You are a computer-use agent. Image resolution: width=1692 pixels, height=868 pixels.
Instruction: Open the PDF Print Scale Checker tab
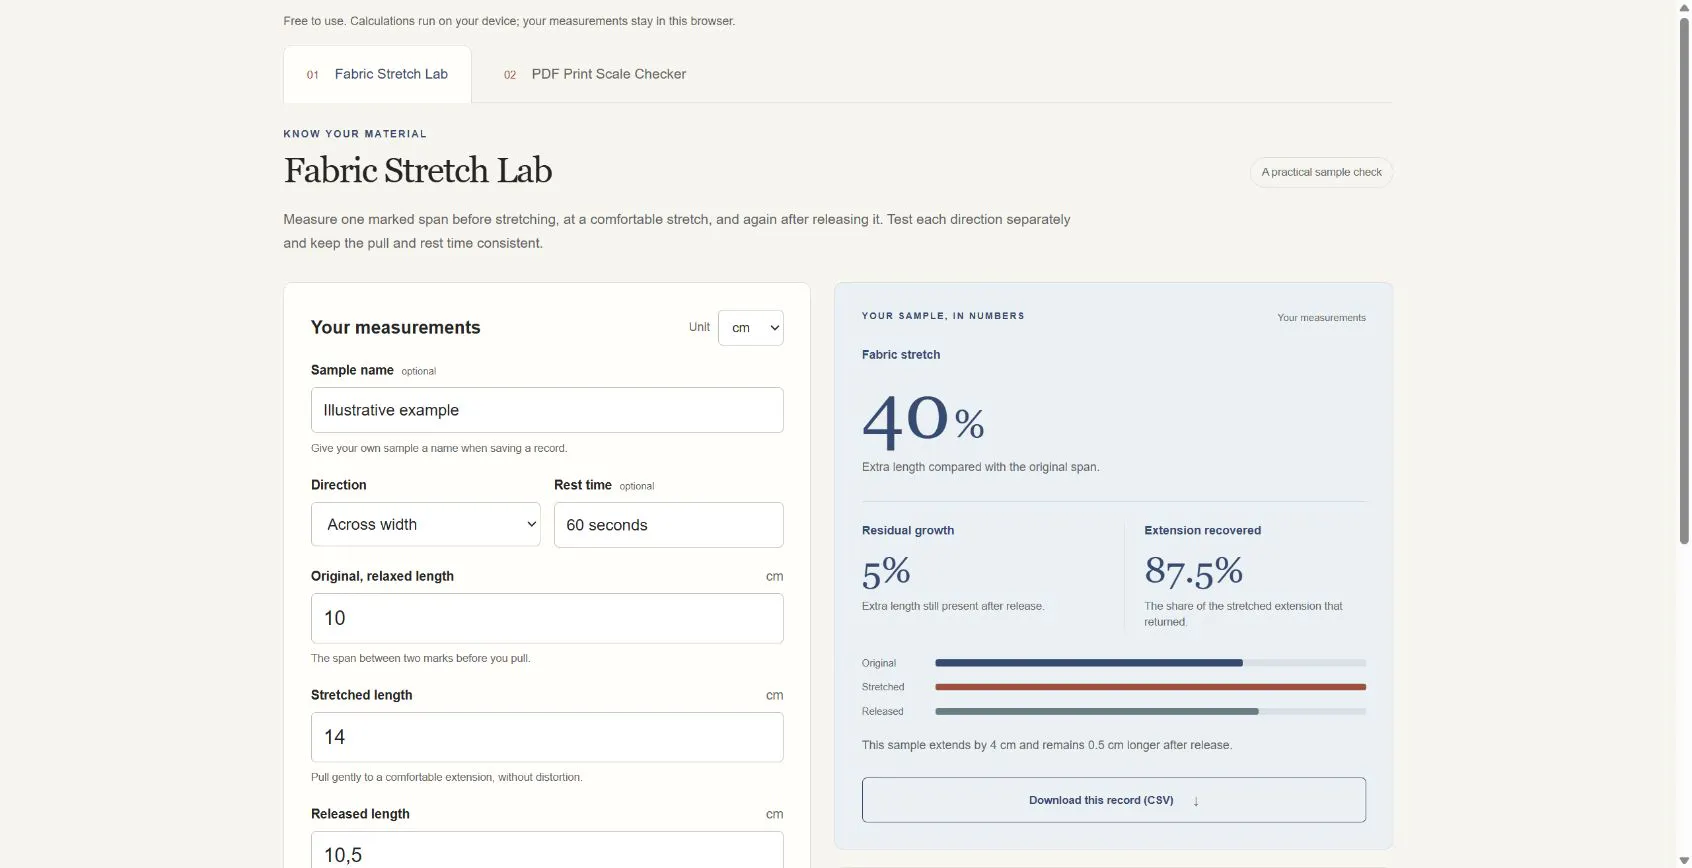pos(595,74)
